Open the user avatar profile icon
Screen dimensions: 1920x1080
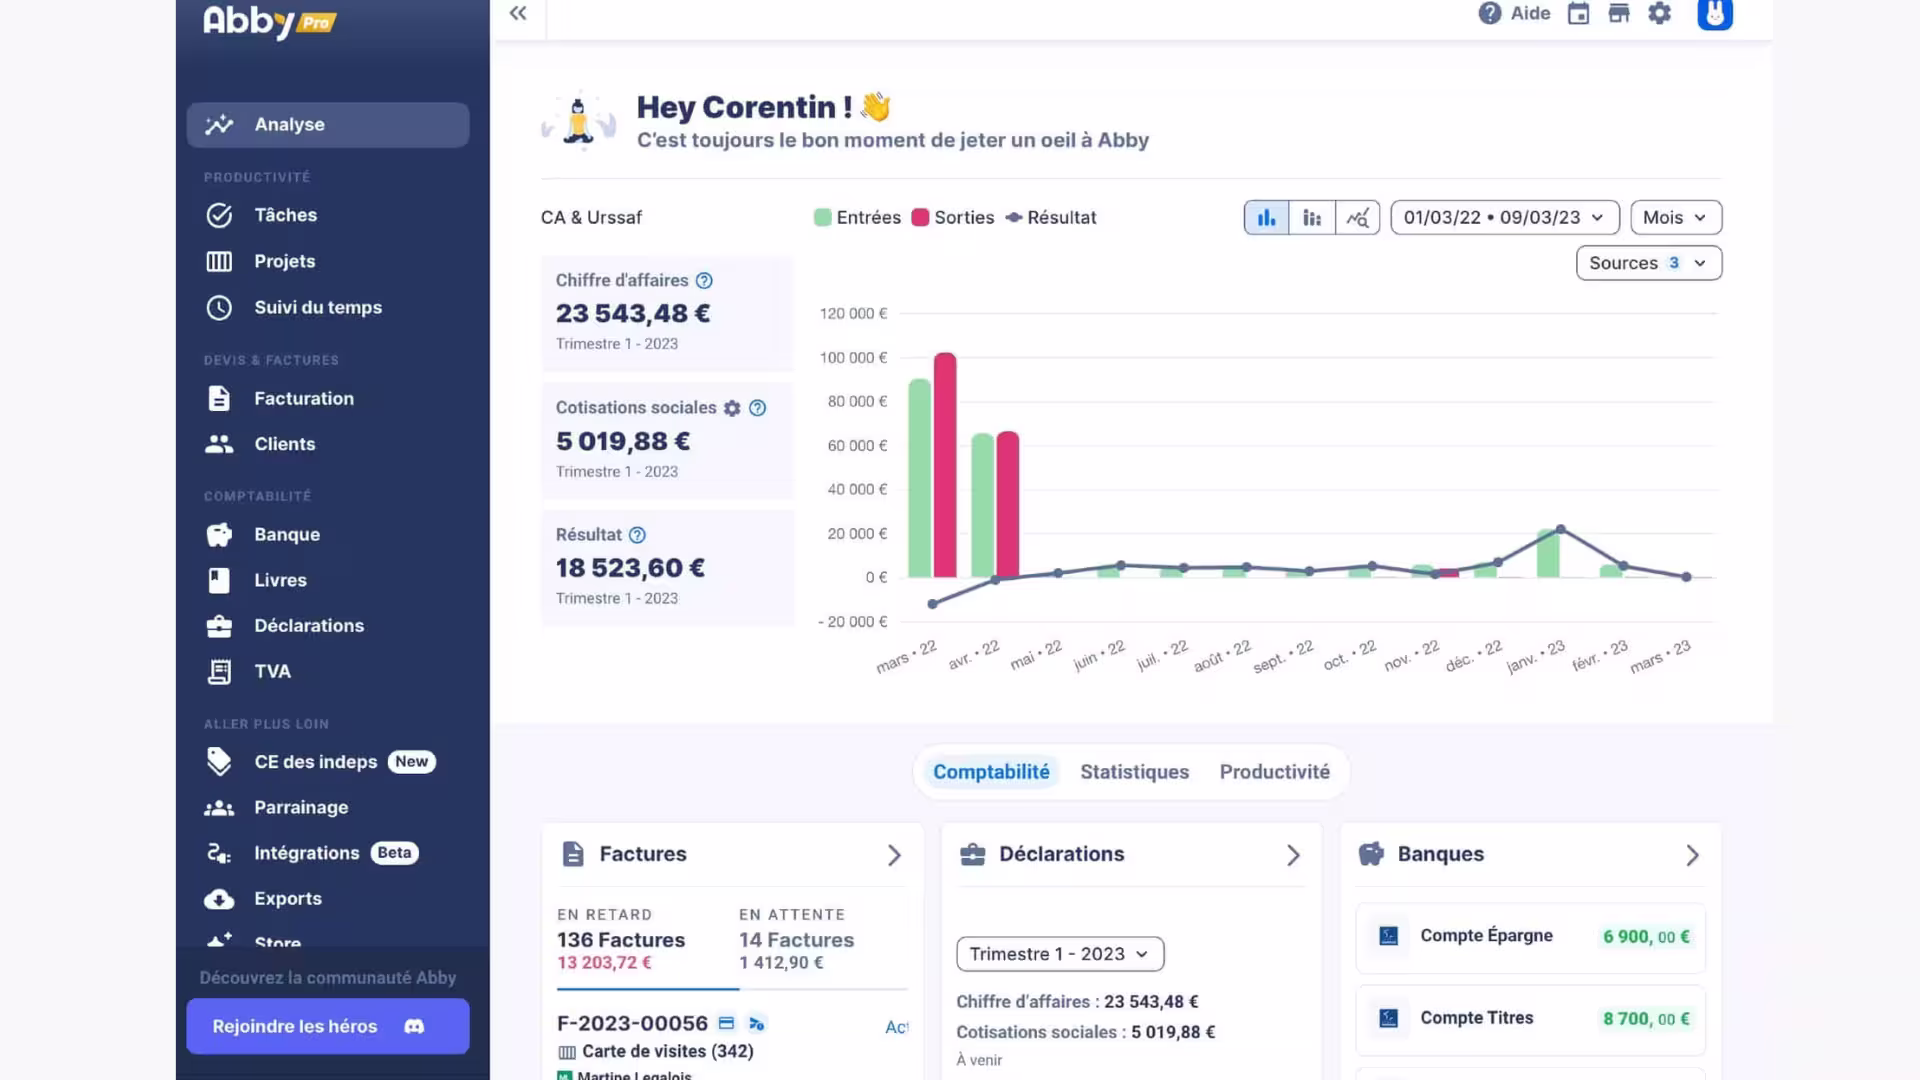pos(1714,13)
